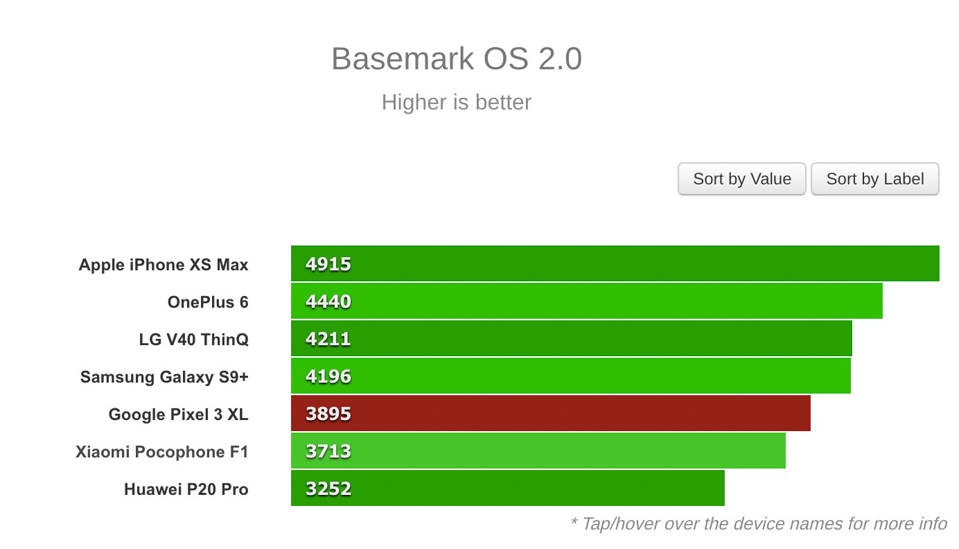Tap the Xiaomi Pocophone F1 label
The image size is (959, 549).
[162, 452]
